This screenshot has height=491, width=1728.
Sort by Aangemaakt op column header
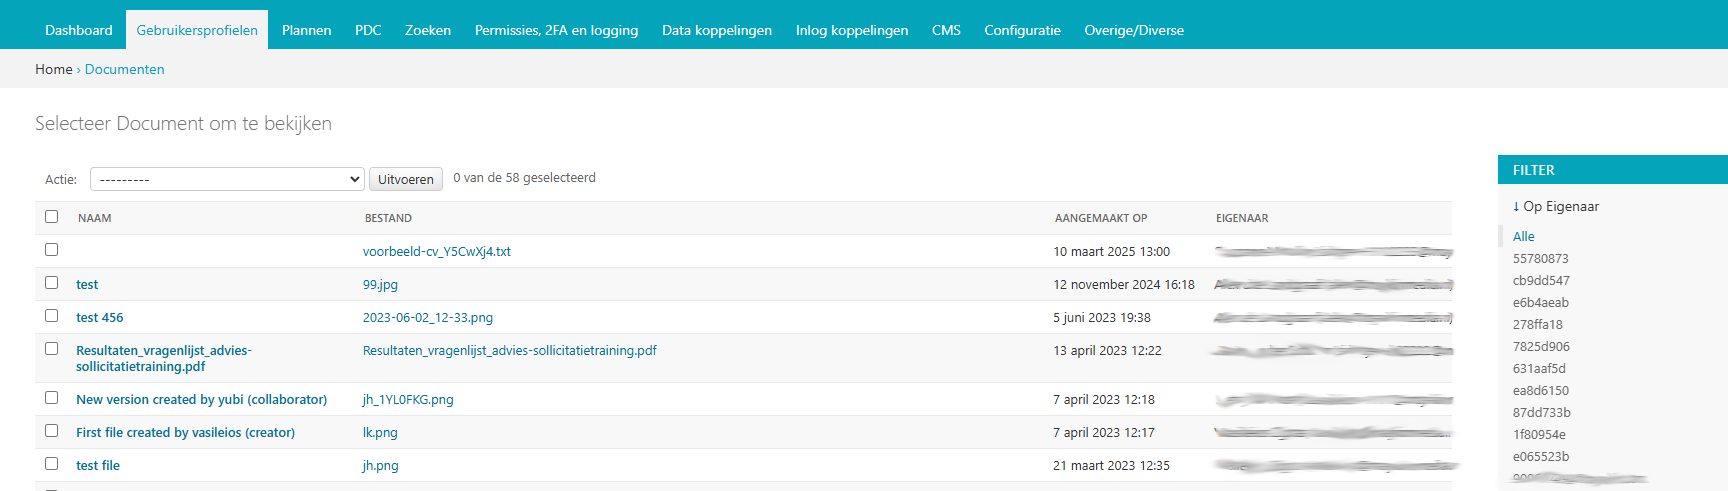click(1100, 218)
